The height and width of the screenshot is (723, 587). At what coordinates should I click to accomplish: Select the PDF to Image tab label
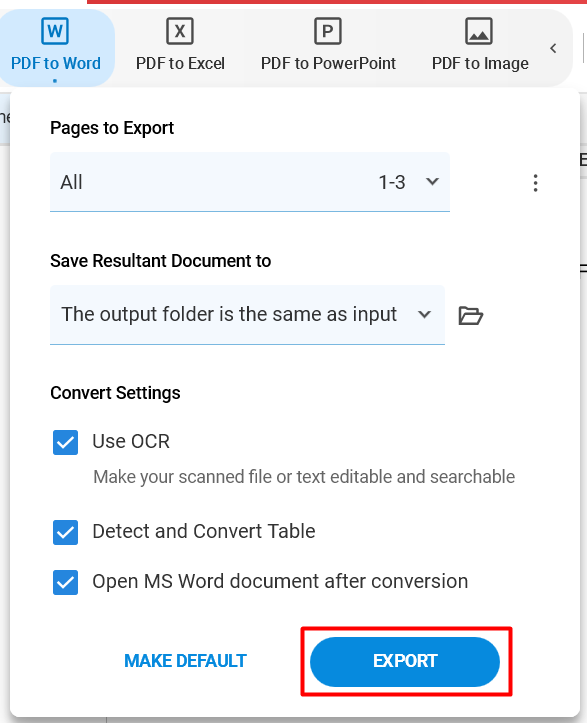click(480, 63)
